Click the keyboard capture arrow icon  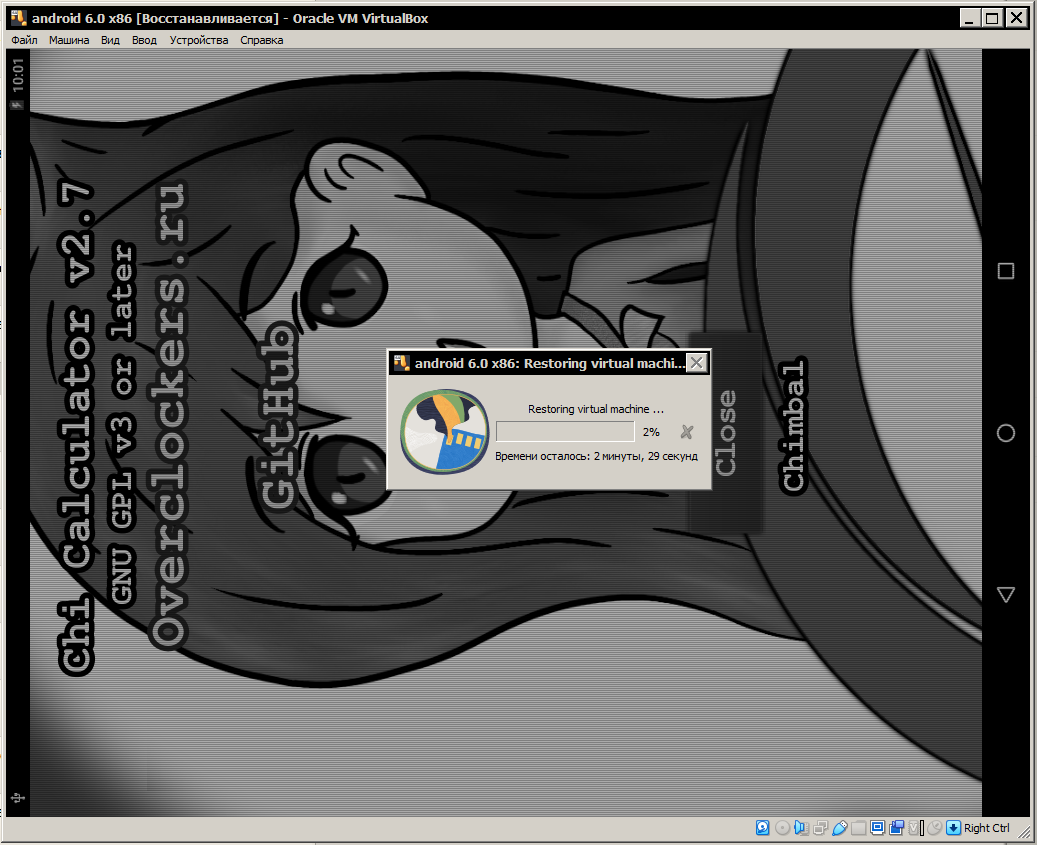954,828
